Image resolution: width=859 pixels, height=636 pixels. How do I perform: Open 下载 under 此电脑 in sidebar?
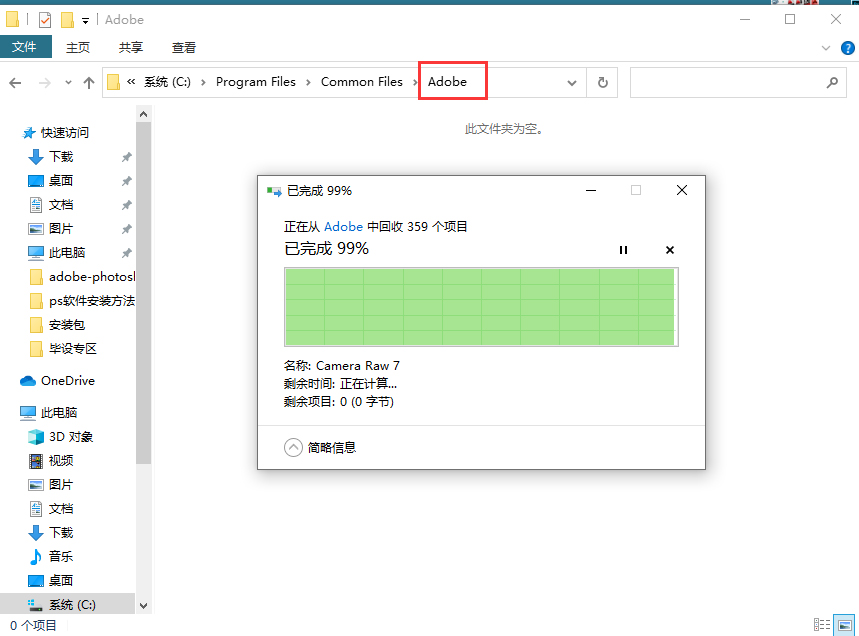coord(61,532)
